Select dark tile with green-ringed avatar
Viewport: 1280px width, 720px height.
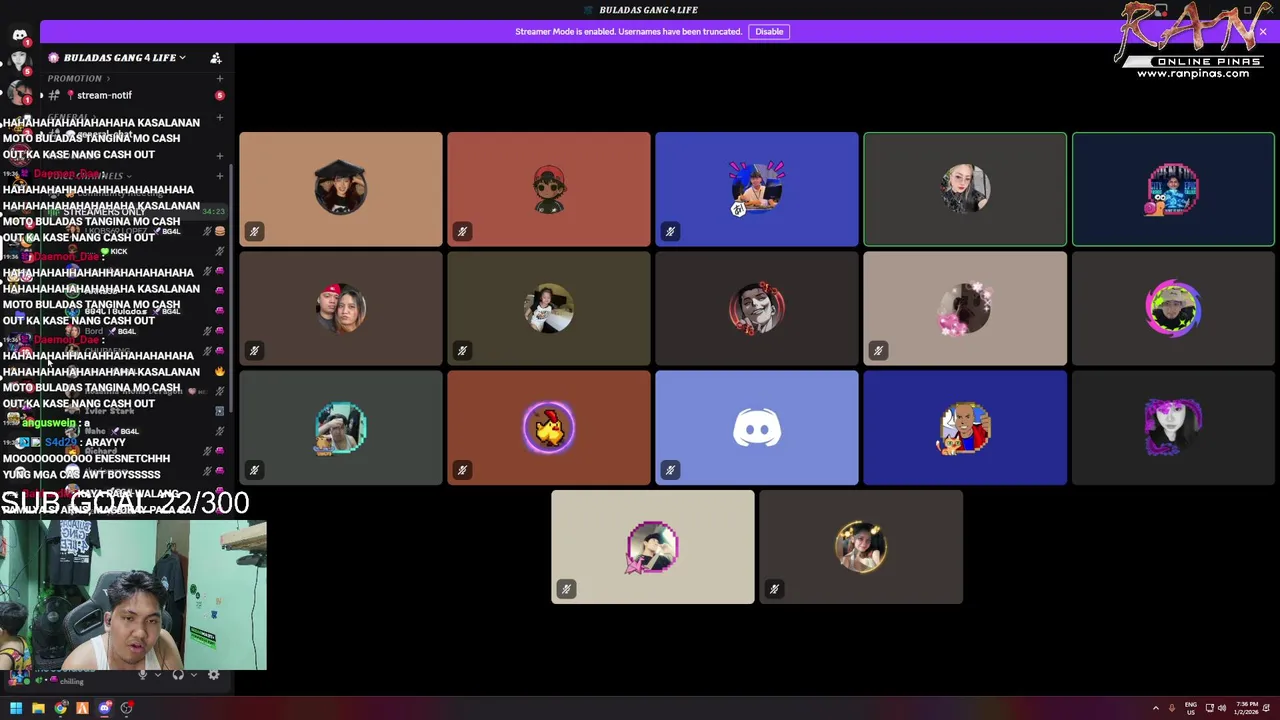(x=1173, y=308)
